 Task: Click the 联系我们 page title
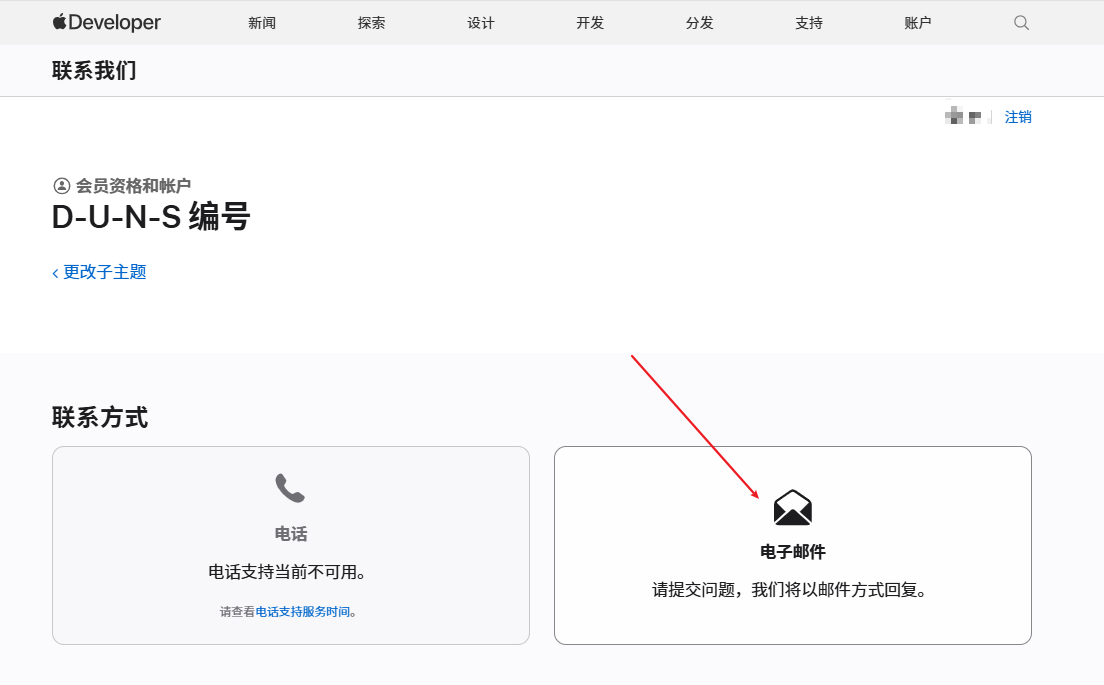pyautogui.click(x=94, y=70)
